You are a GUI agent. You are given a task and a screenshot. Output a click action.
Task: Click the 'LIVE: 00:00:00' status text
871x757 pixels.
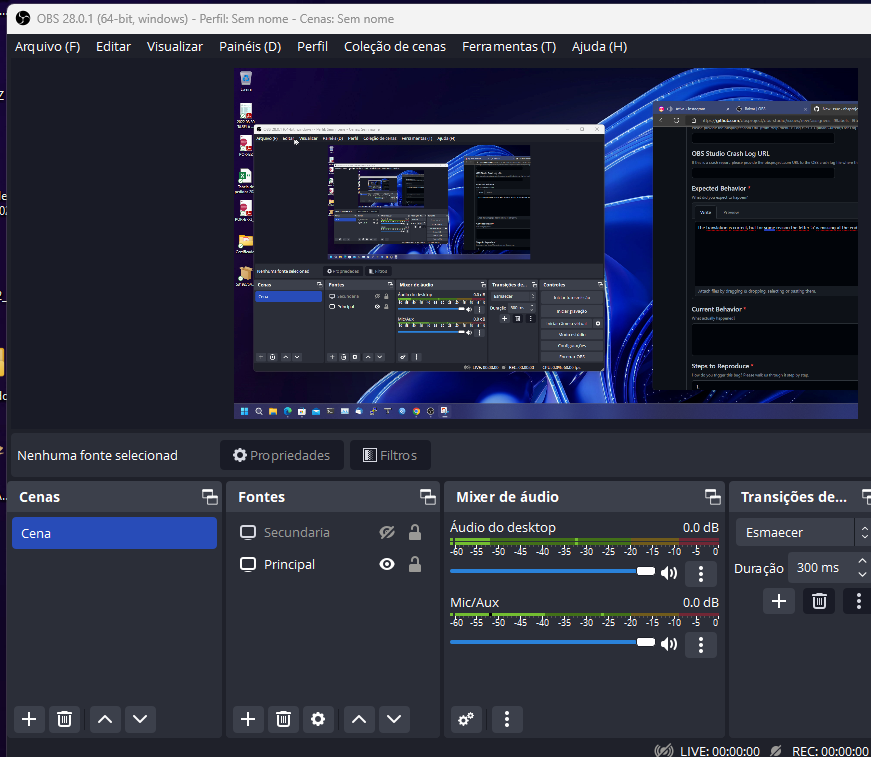[720, 751]
